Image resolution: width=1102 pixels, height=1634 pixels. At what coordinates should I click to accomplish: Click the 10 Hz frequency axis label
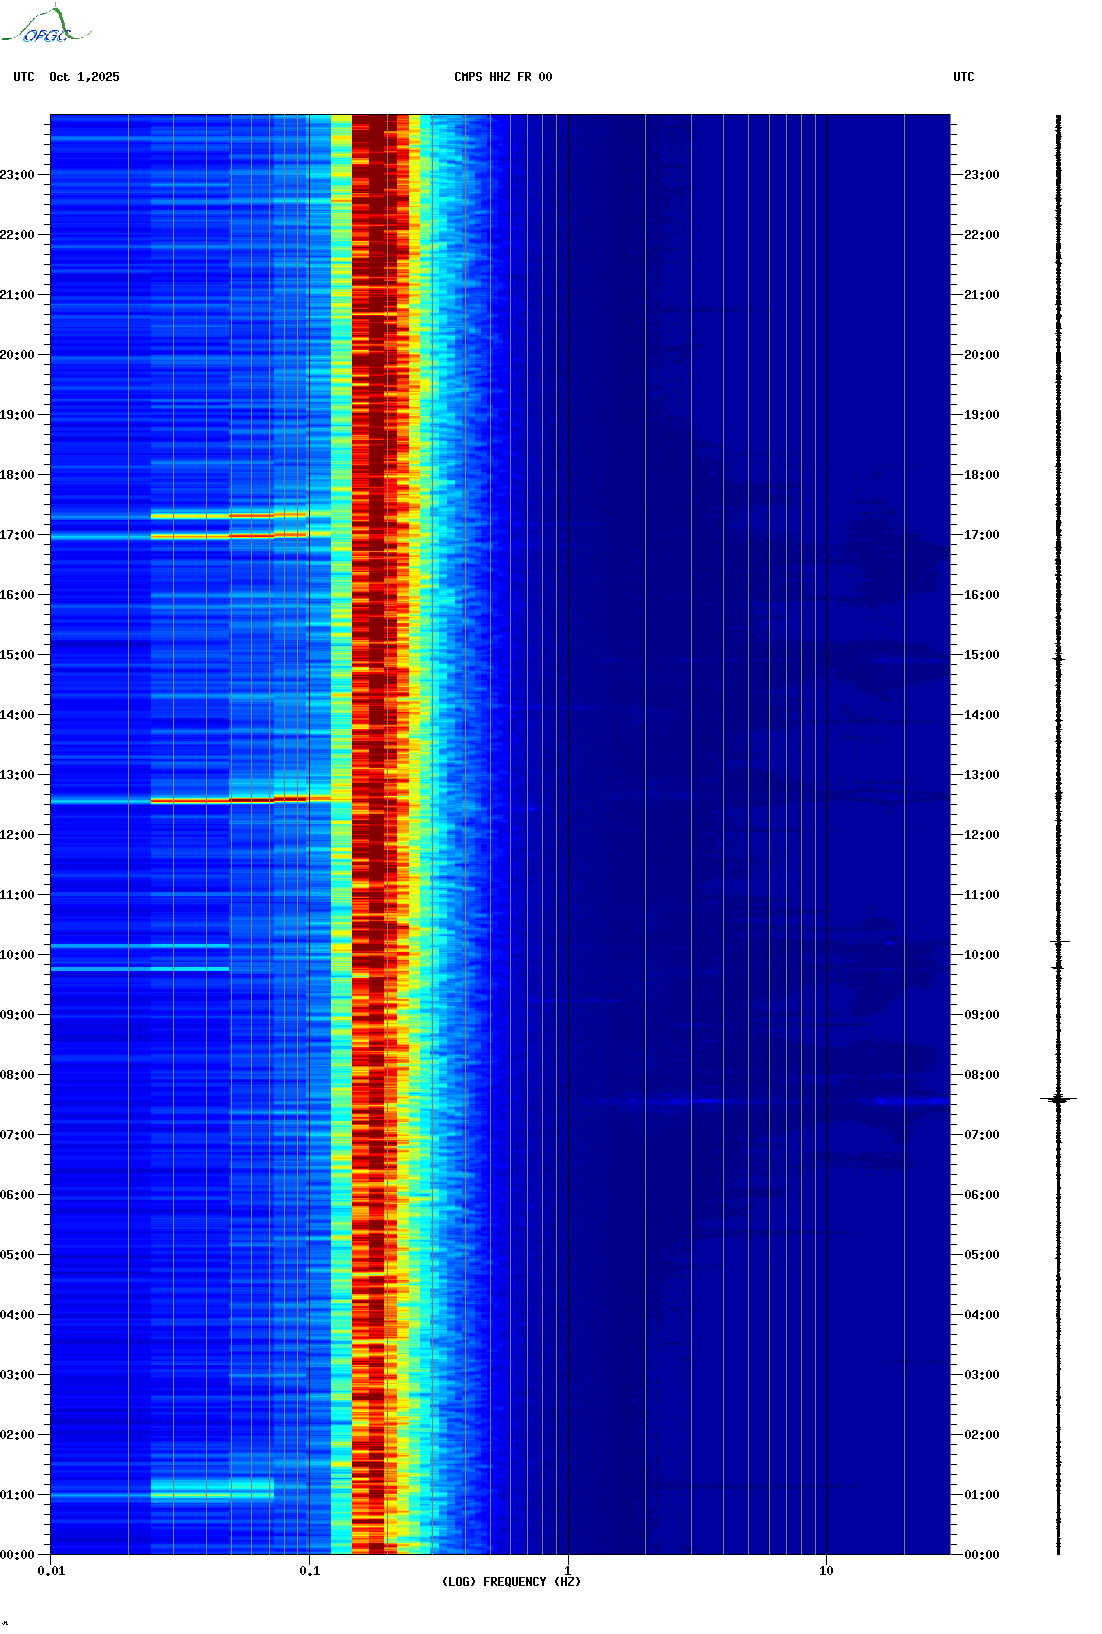click(826, 1571)
